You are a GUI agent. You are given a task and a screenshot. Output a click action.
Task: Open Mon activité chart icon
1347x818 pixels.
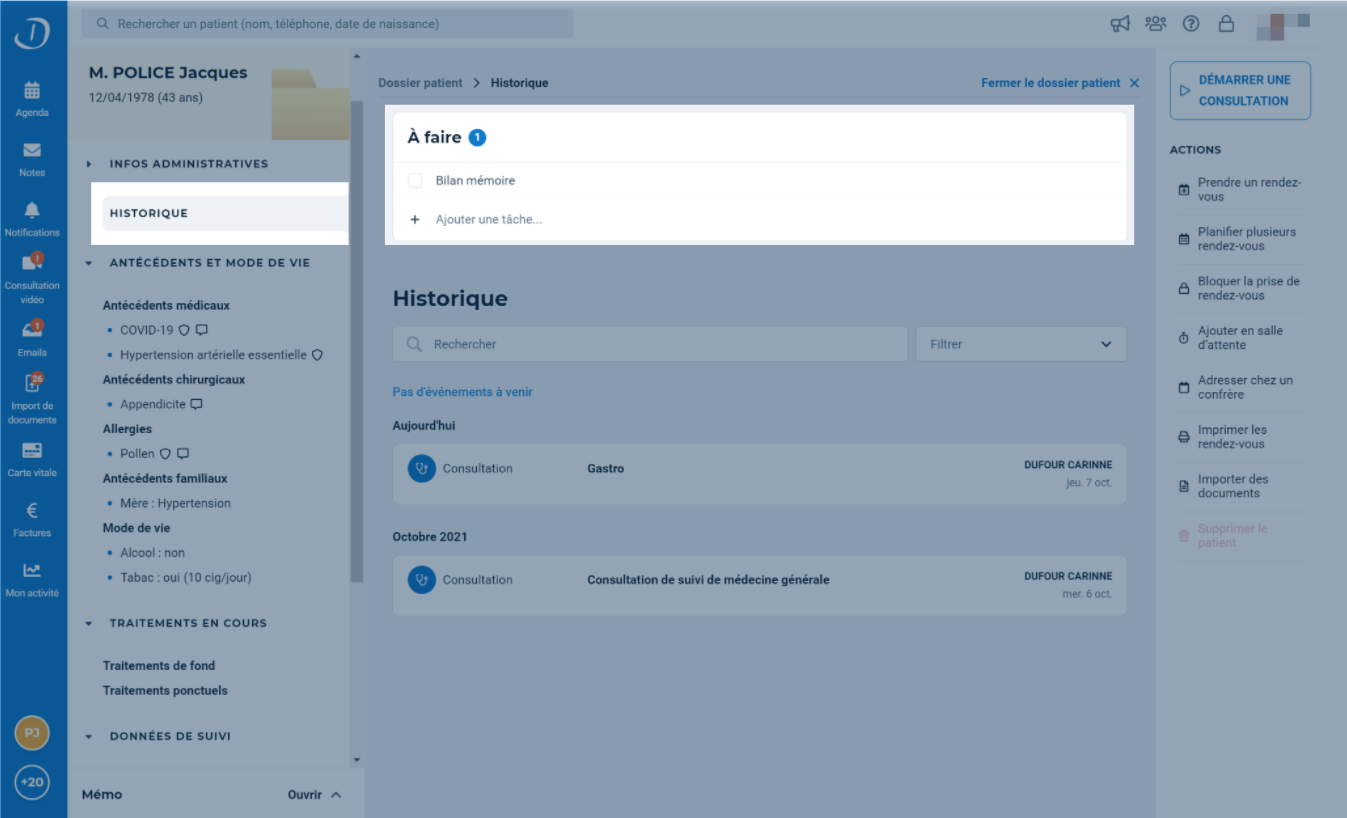tap(32, 570)
